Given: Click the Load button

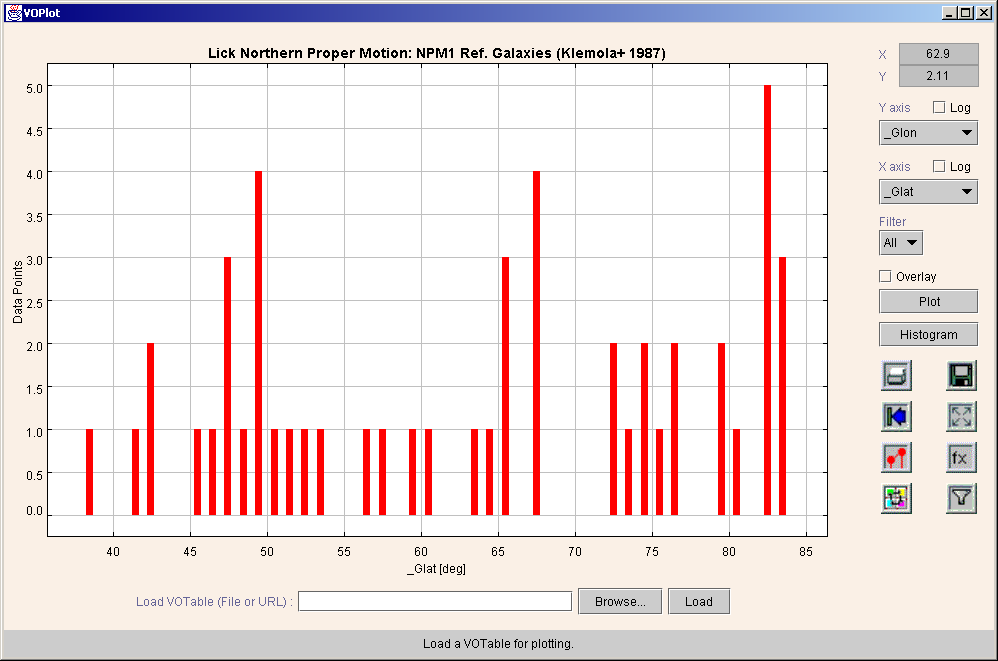Looking at the screenshot, I should [x=699, y=601].
